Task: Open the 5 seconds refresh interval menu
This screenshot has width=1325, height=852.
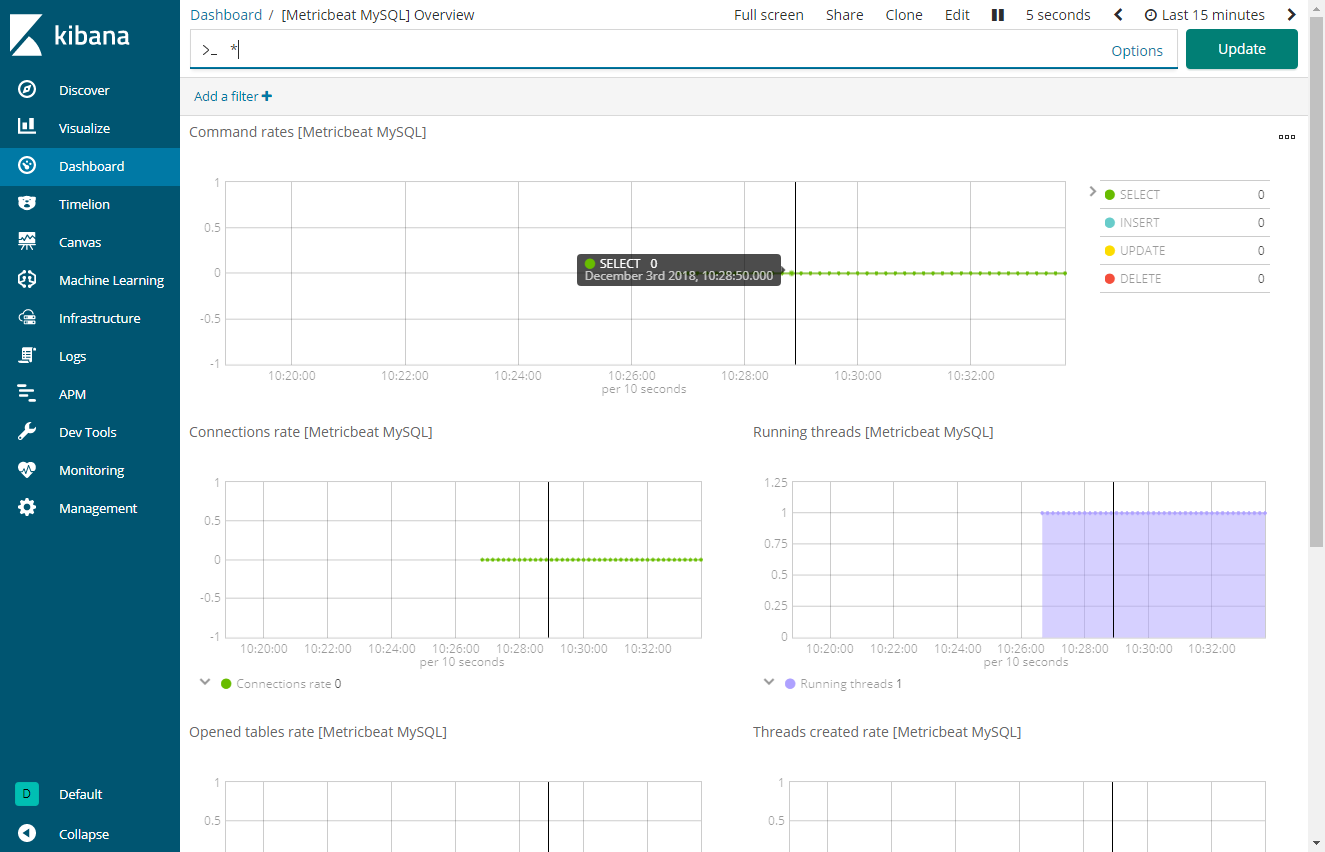Action: point(1058,15)
